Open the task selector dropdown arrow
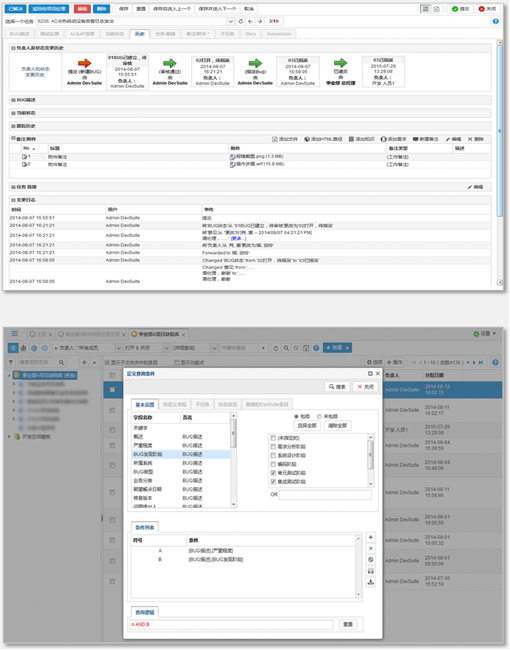510x650 pixels. 231,21
